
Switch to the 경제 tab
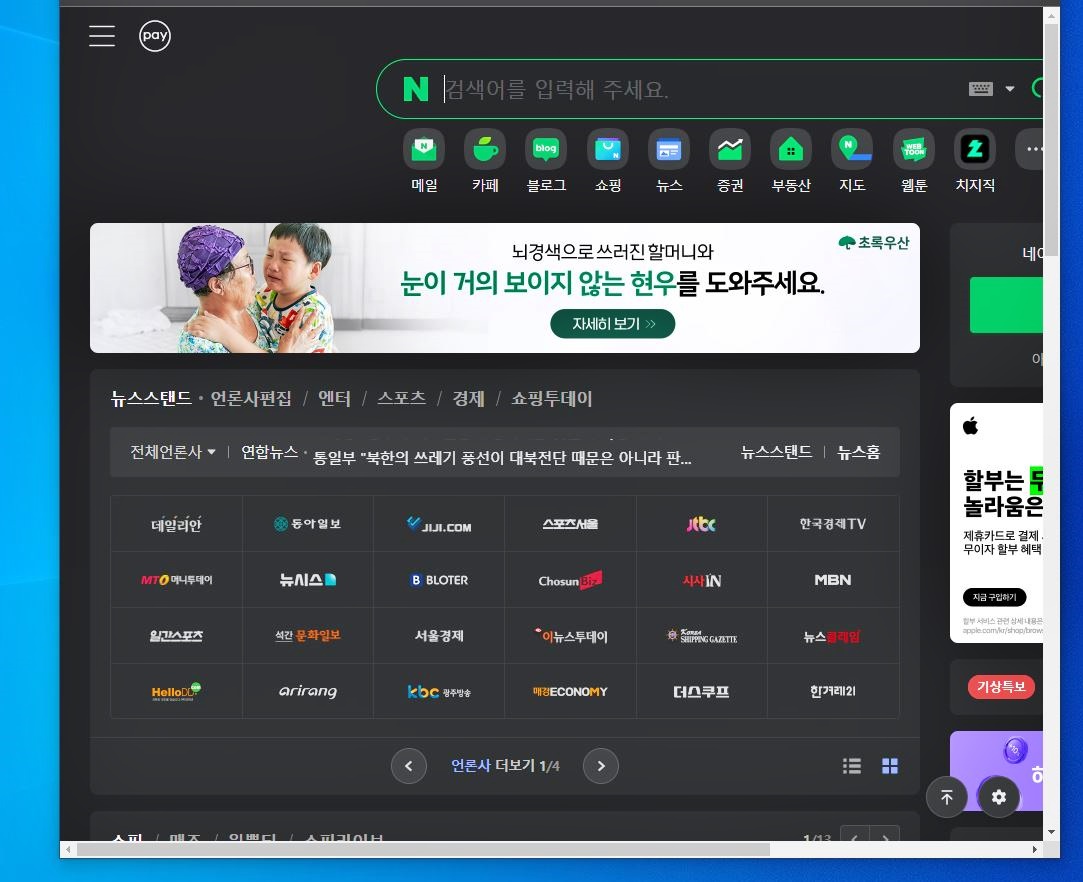[468, 399]
